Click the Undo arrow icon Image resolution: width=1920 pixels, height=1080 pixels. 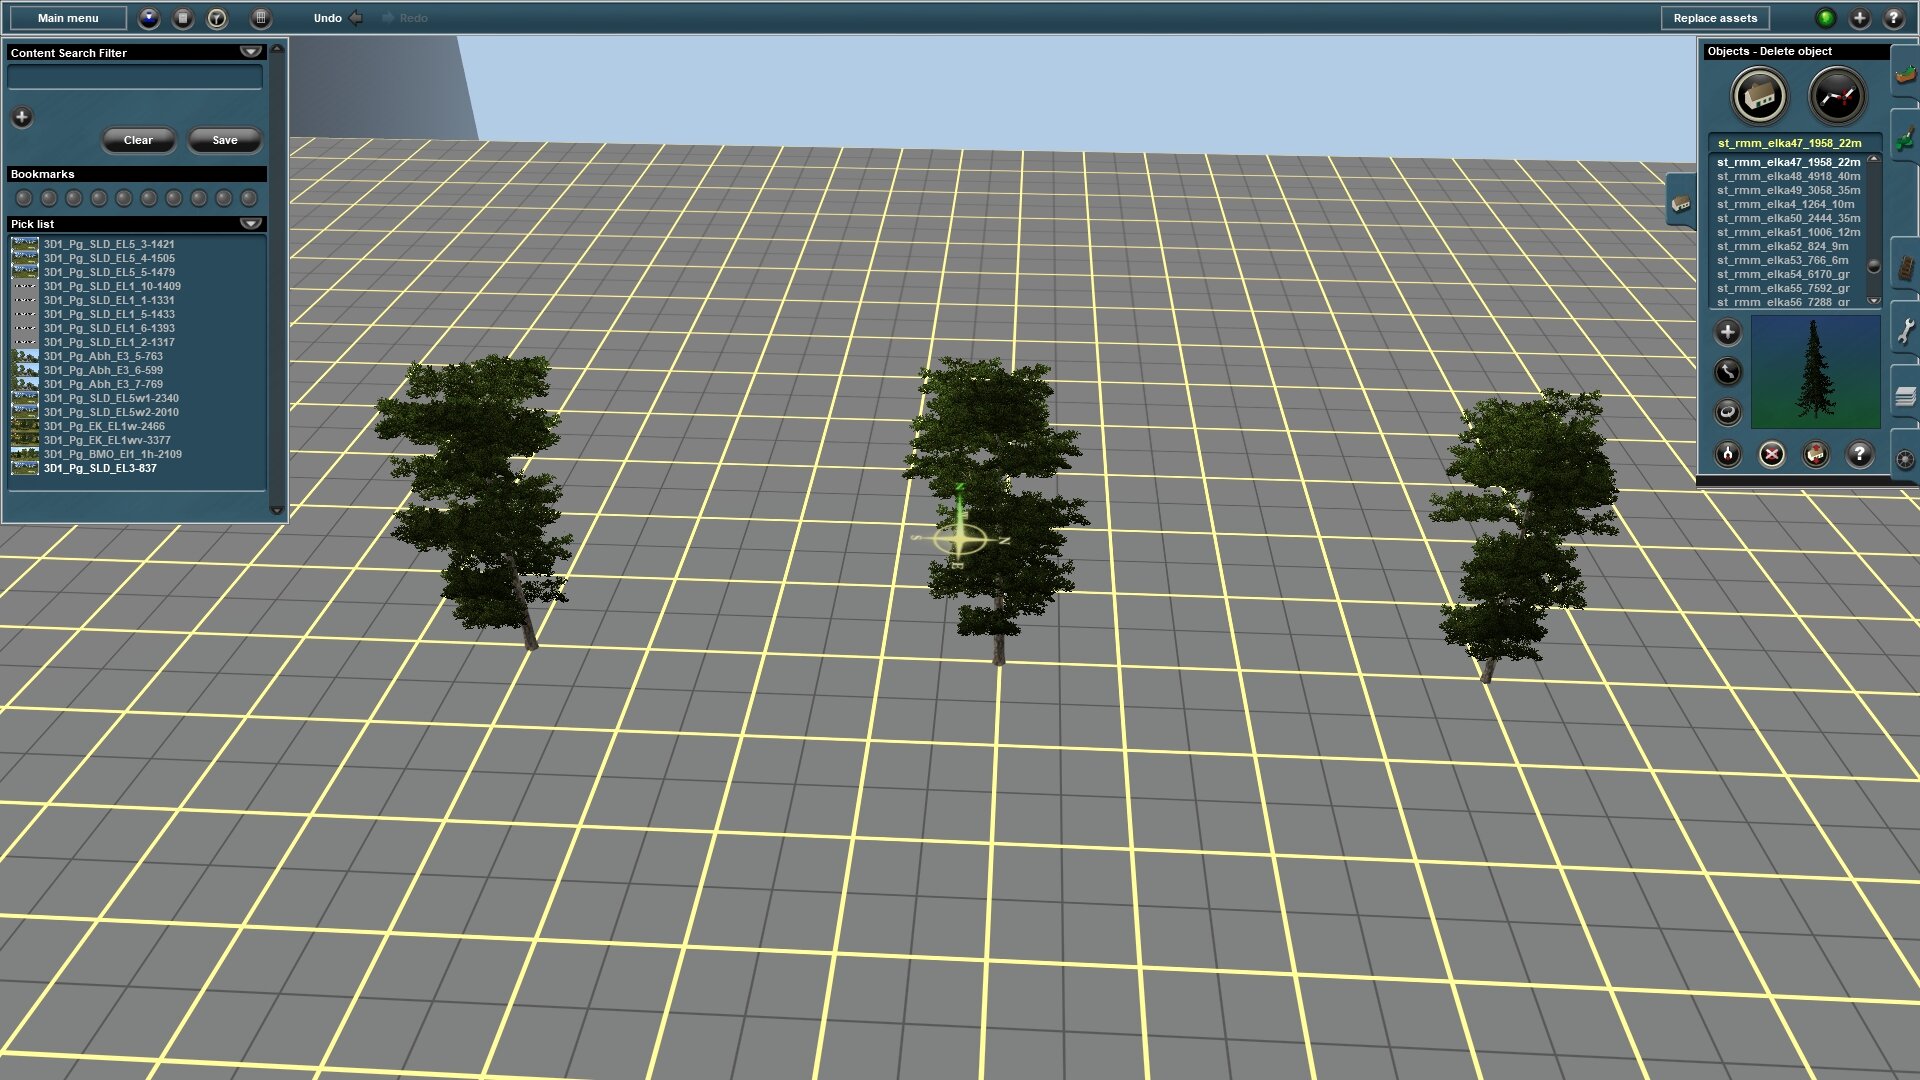click(x=356, y=18)
